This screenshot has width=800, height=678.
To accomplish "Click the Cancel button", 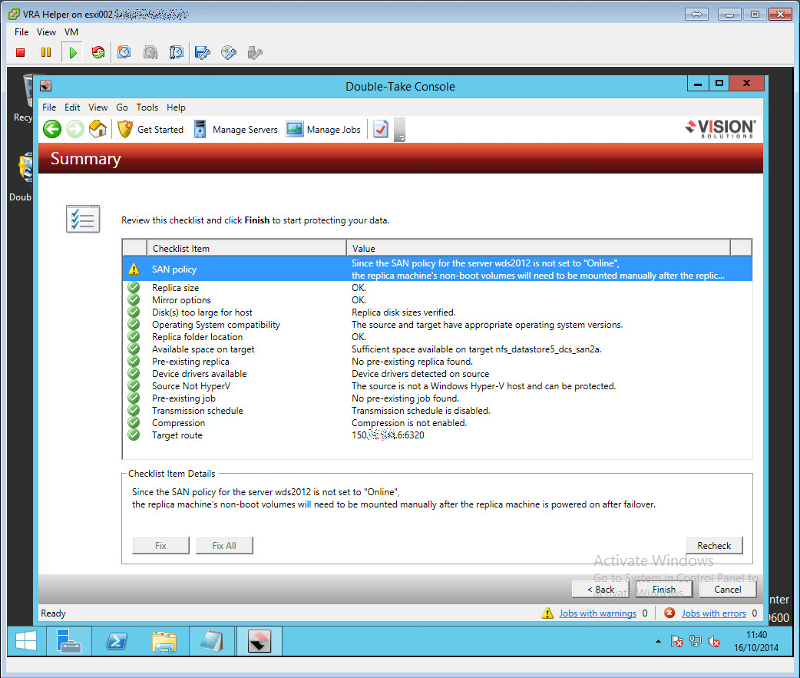I will click(728, 589).
